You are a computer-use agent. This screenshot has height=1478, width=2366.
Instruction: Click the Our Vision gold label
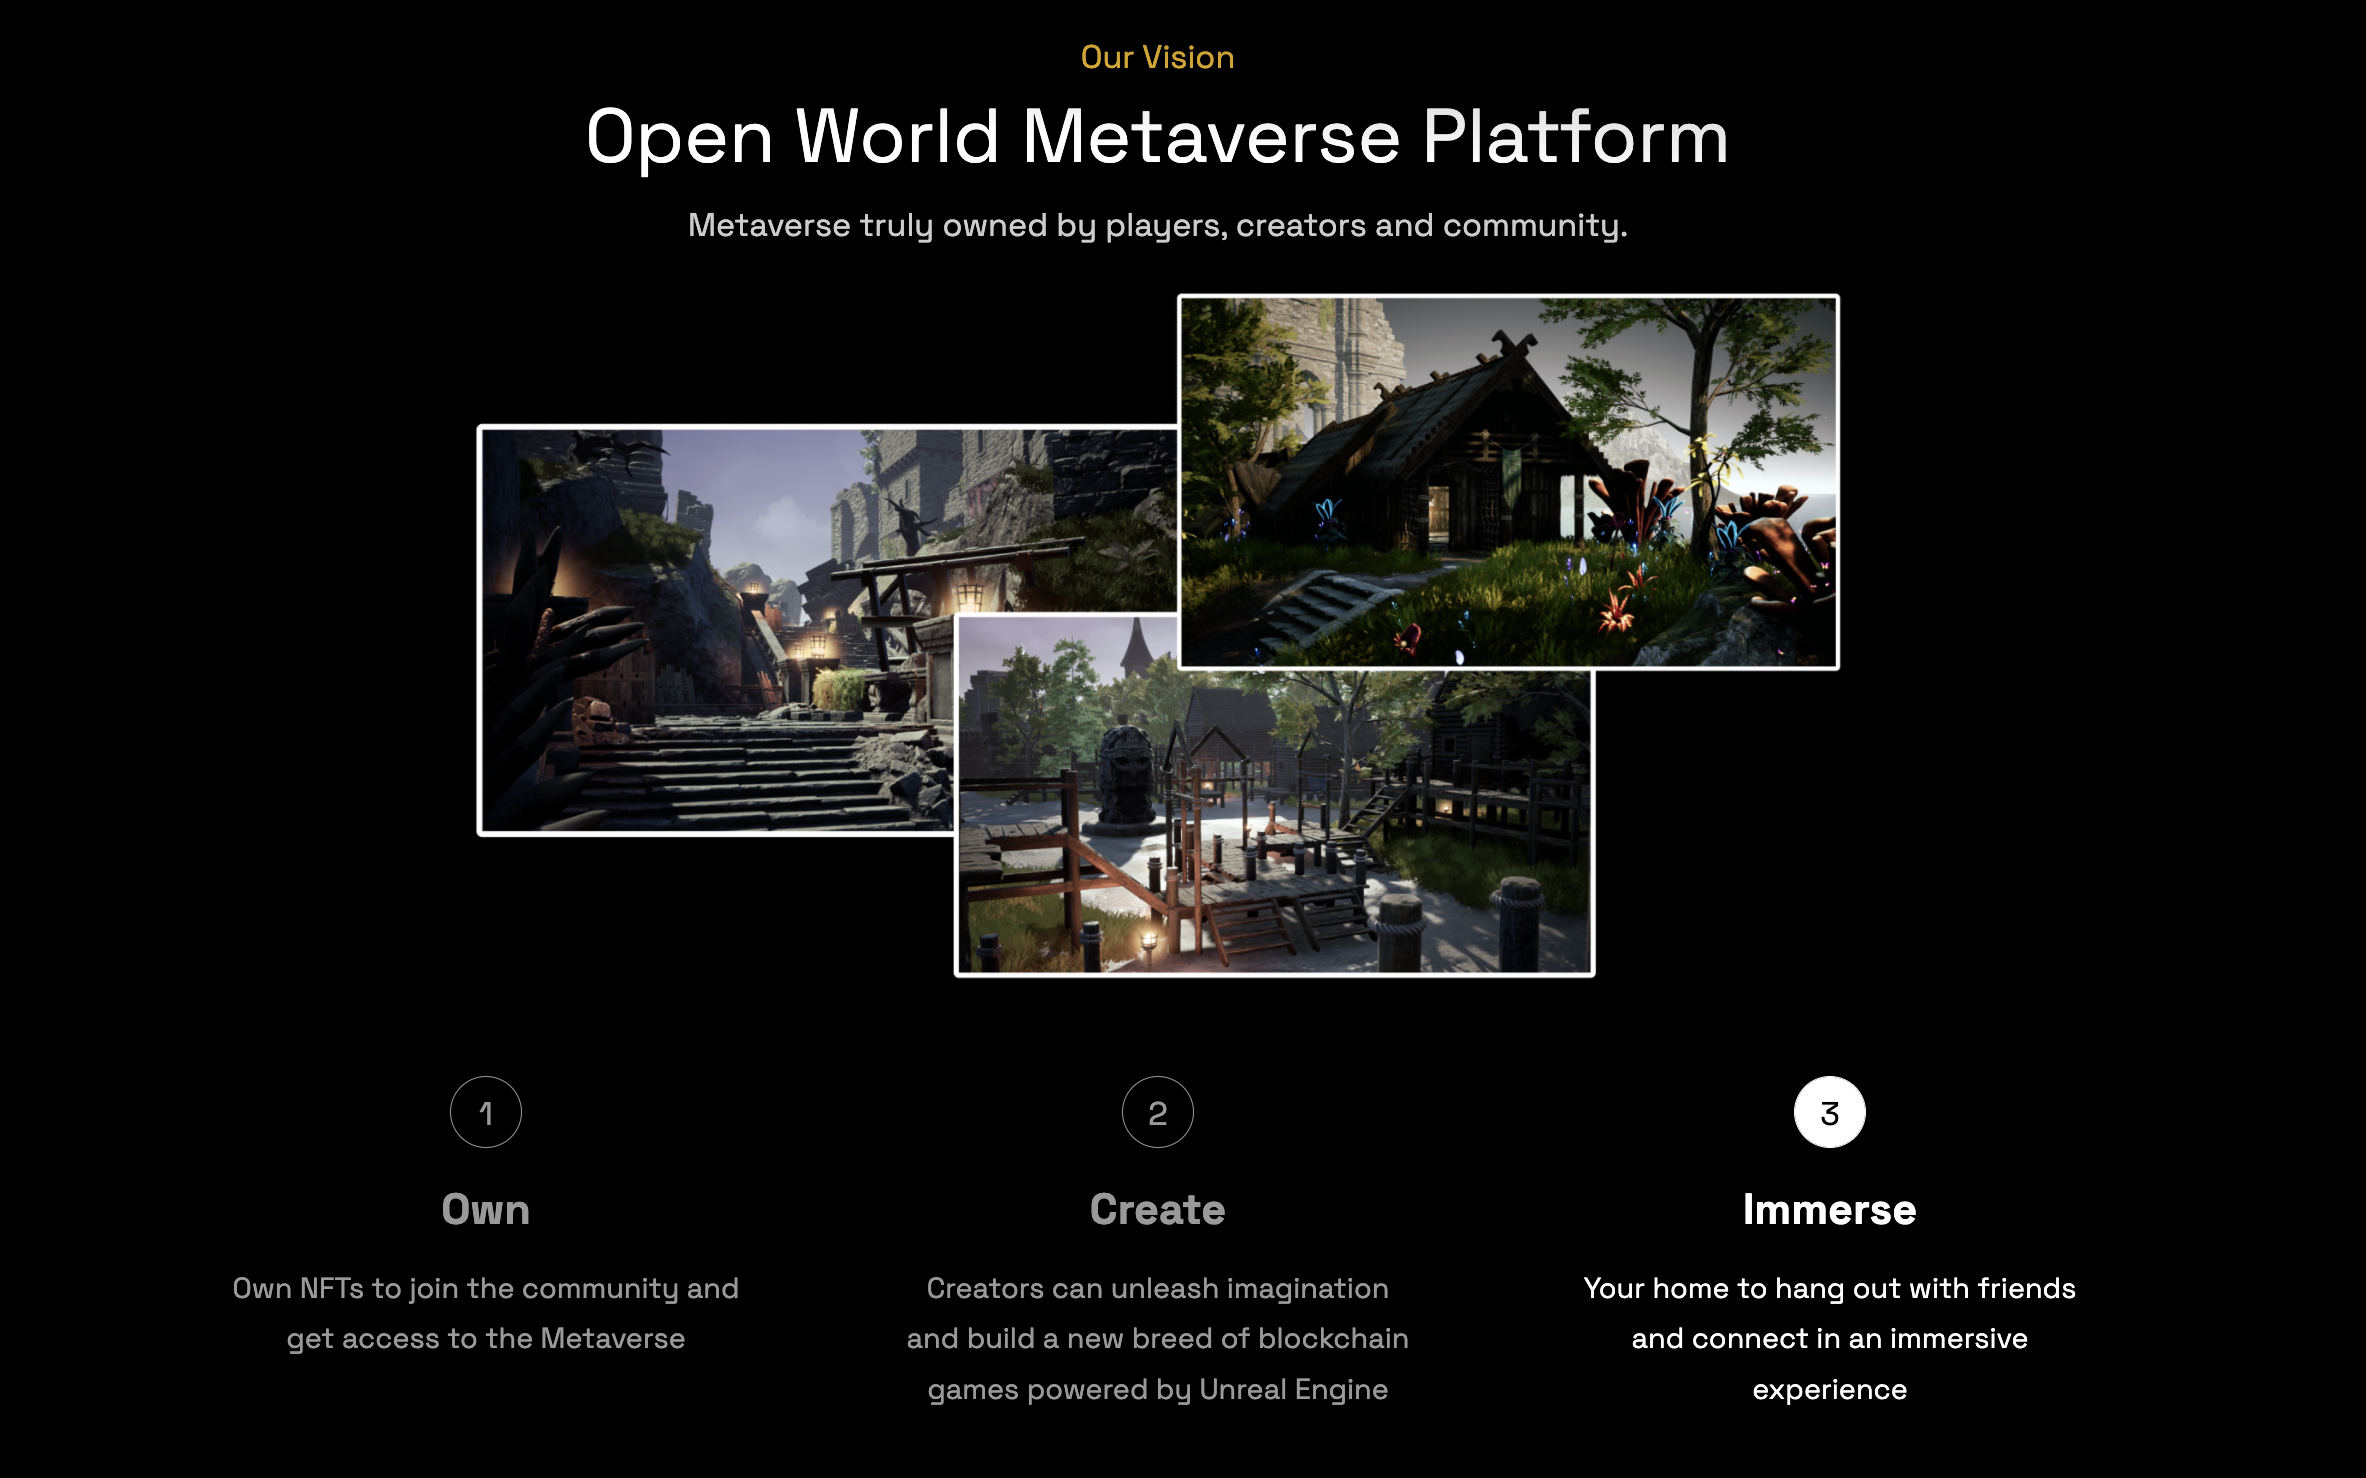click(1157, 57)
